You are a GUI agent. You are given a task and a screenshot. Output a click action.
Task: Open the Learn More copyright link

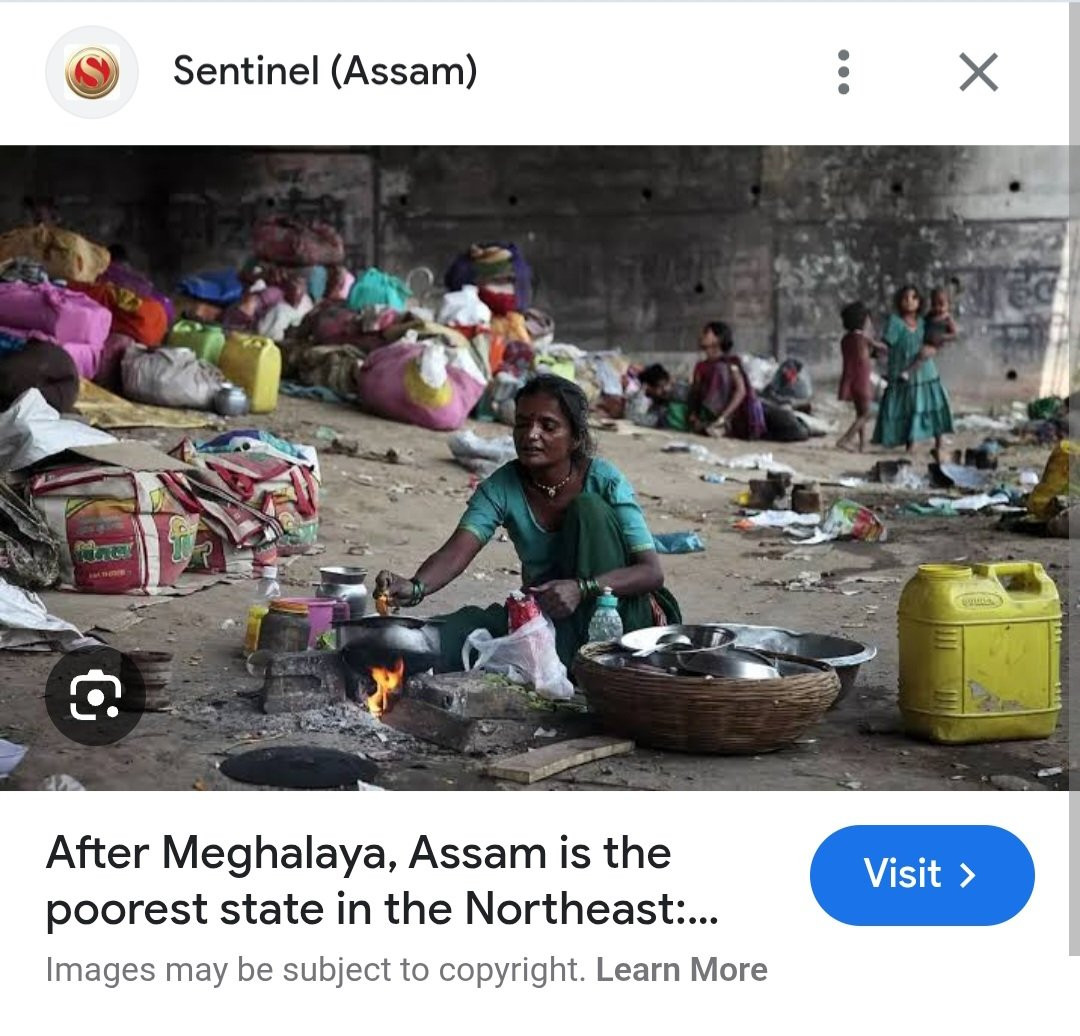point(681,970)
